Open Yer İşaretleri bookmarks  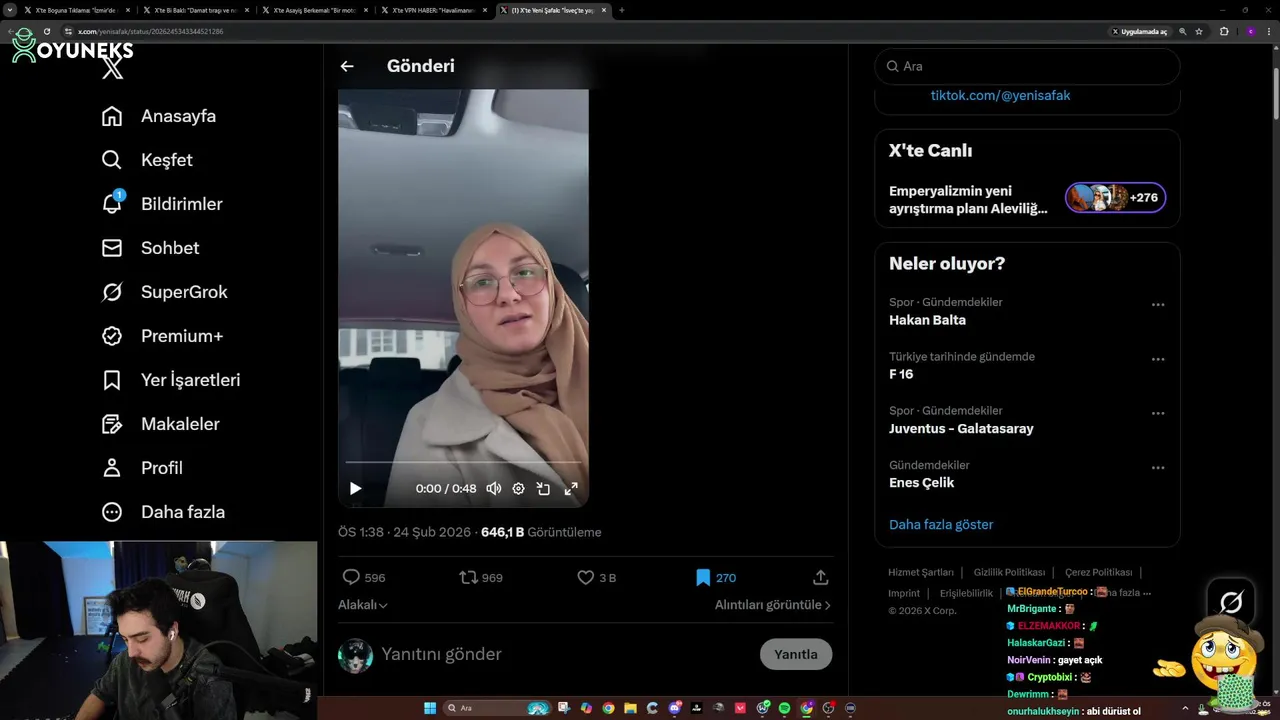click(171, 380)
